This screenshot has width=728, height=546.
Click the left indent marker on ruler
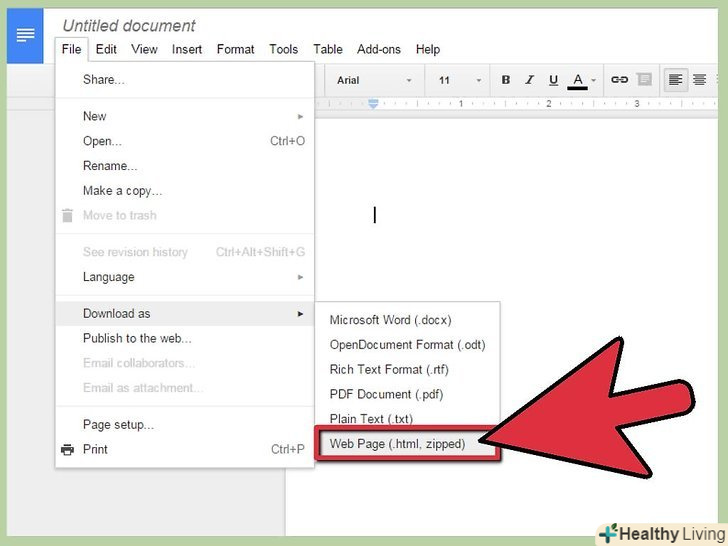(373, 104)
